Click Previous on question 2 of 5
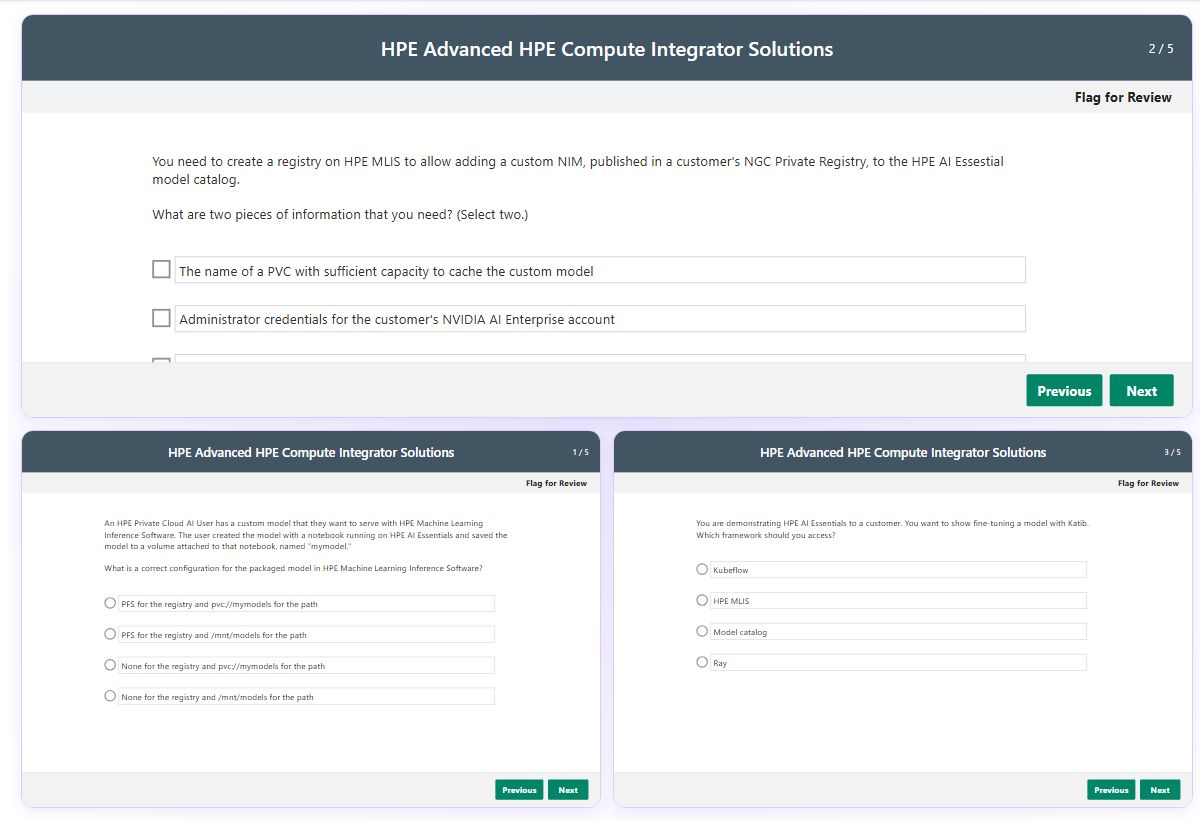The height and width of the screenshot is (821, 1200). coord(1064,391)
